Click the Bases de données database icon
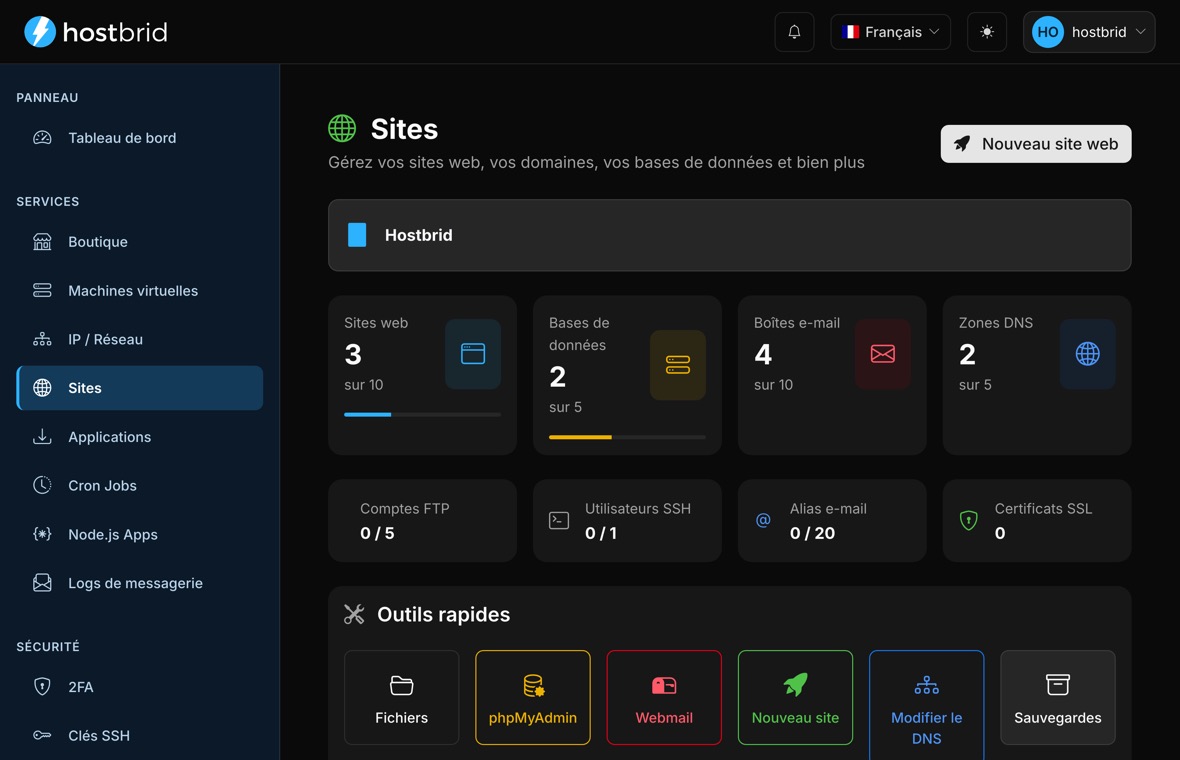 677,365
